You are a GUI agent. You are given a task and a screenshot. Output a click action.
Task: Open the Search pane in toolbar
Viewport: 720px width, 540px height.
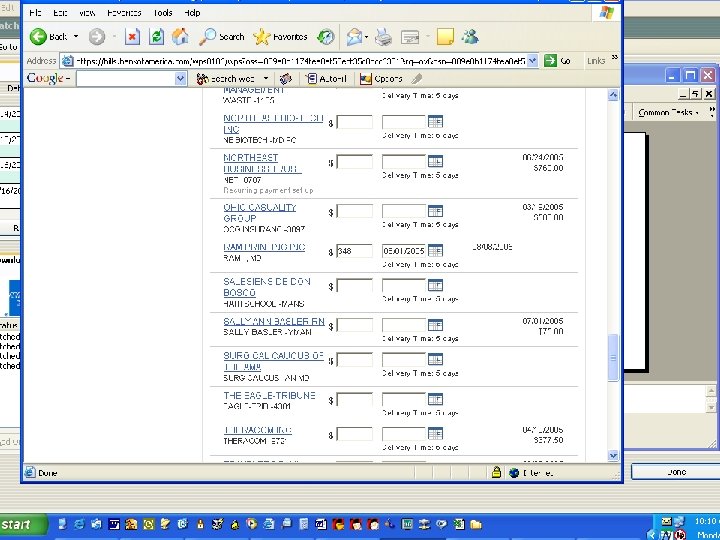[221, 37]
